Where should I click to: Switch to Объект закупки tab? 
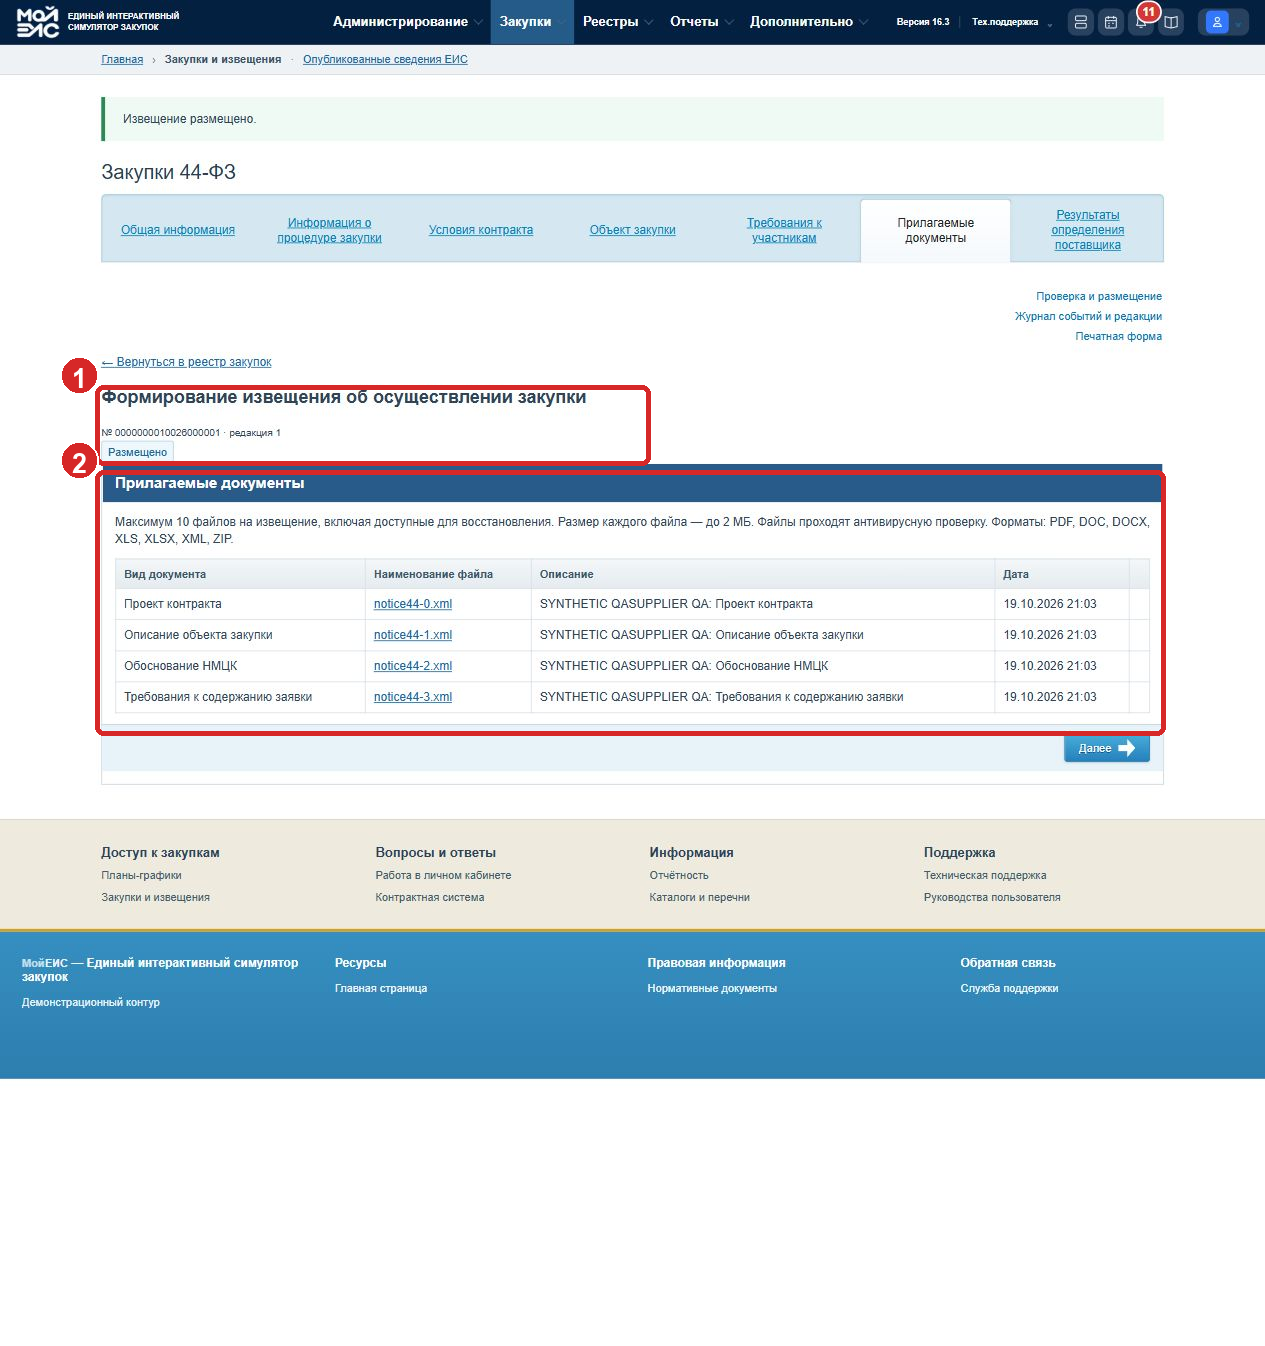pos(632,230)
